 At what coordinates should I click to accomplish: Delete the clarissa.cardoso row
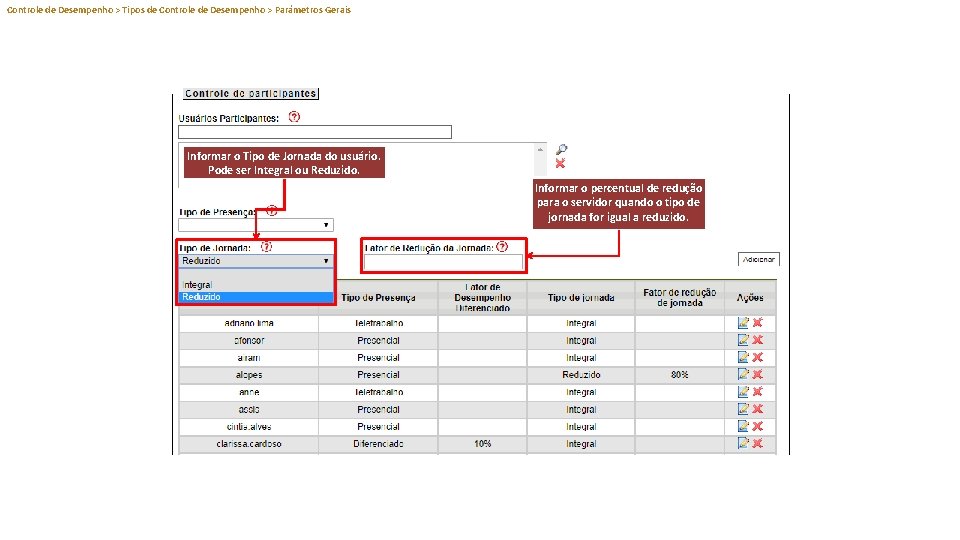[x=758, y=443]
